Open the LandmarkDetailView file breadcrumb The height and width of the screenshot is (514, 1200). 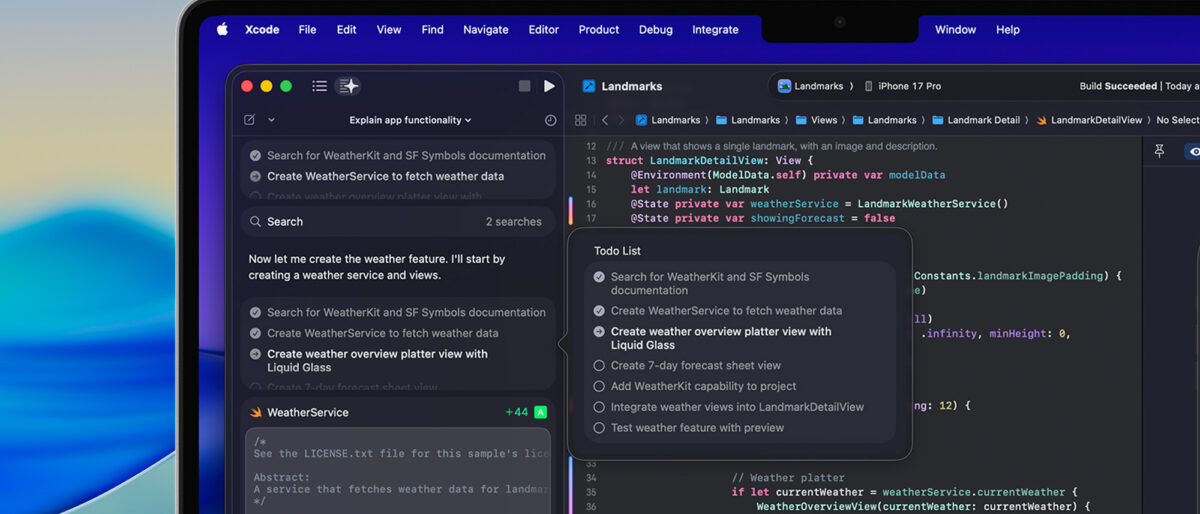pyautogui.click(x=1089, y=120)
